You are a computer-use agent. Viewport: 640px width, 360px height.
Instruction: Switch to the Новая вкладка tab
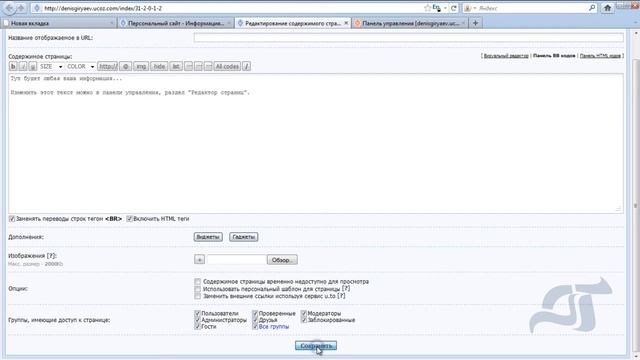59,23
